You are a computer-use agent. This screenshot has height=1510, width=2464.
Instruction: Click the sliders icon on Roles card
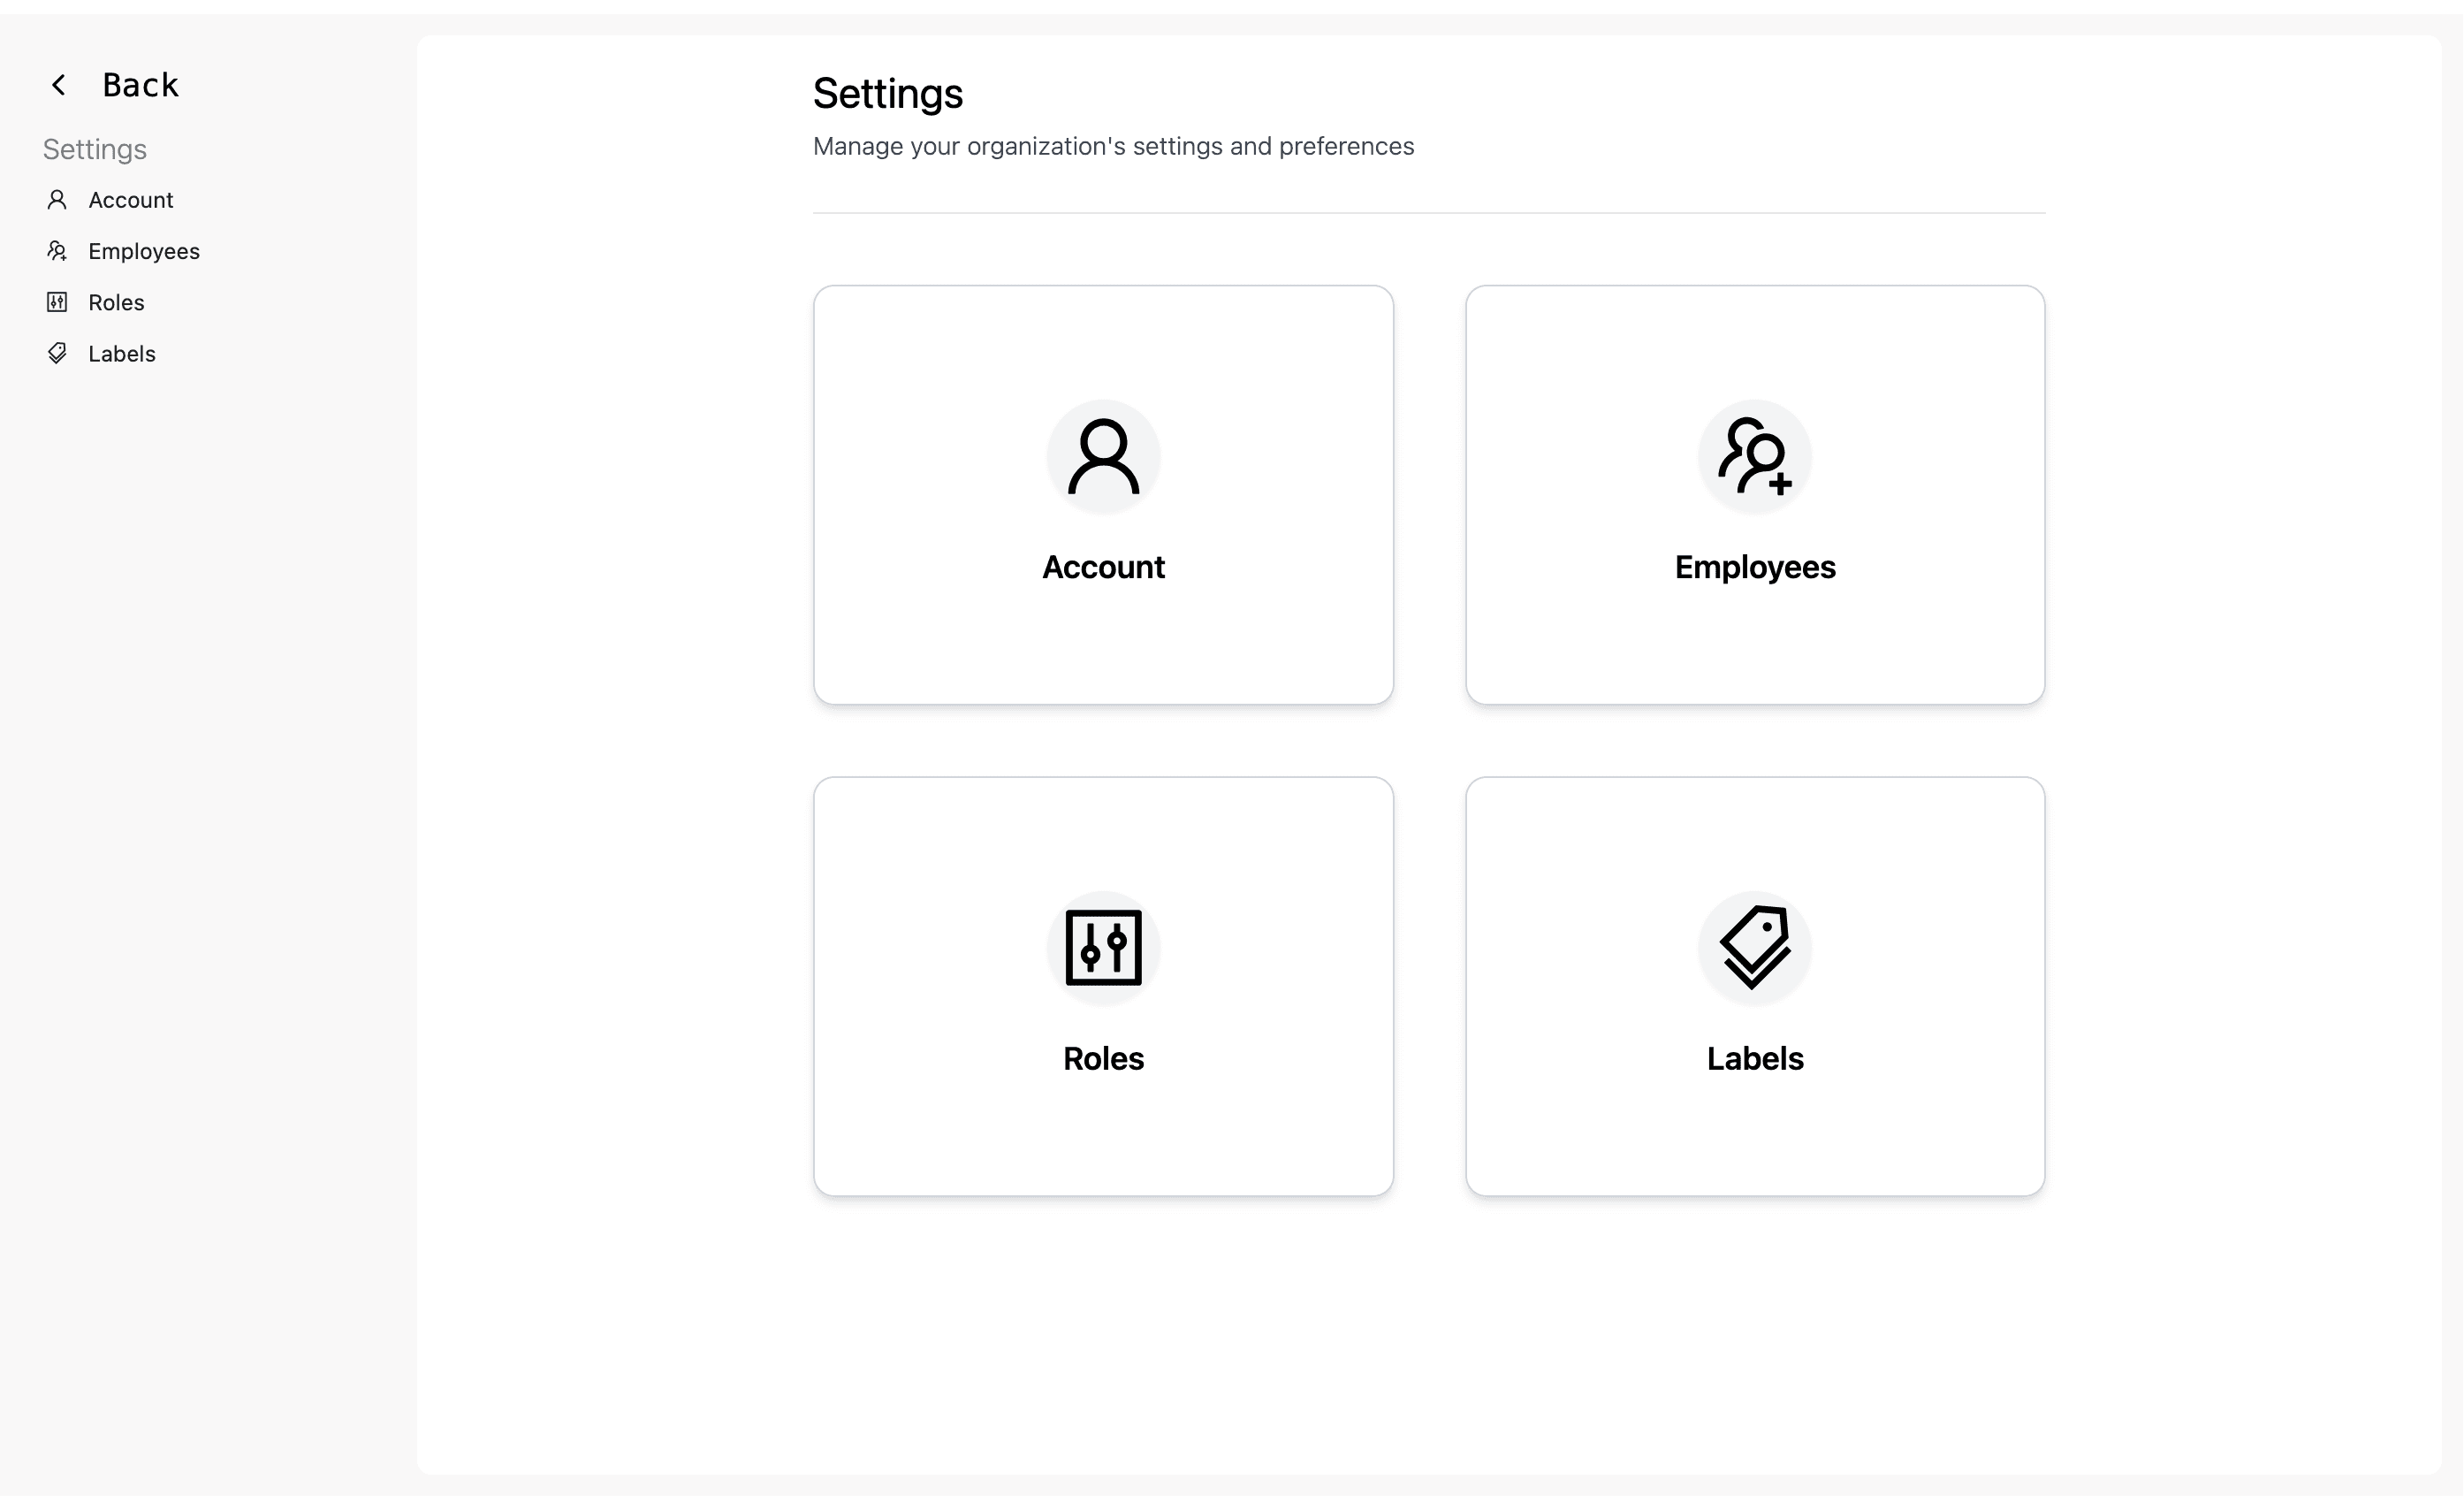tap(1104, 948)
